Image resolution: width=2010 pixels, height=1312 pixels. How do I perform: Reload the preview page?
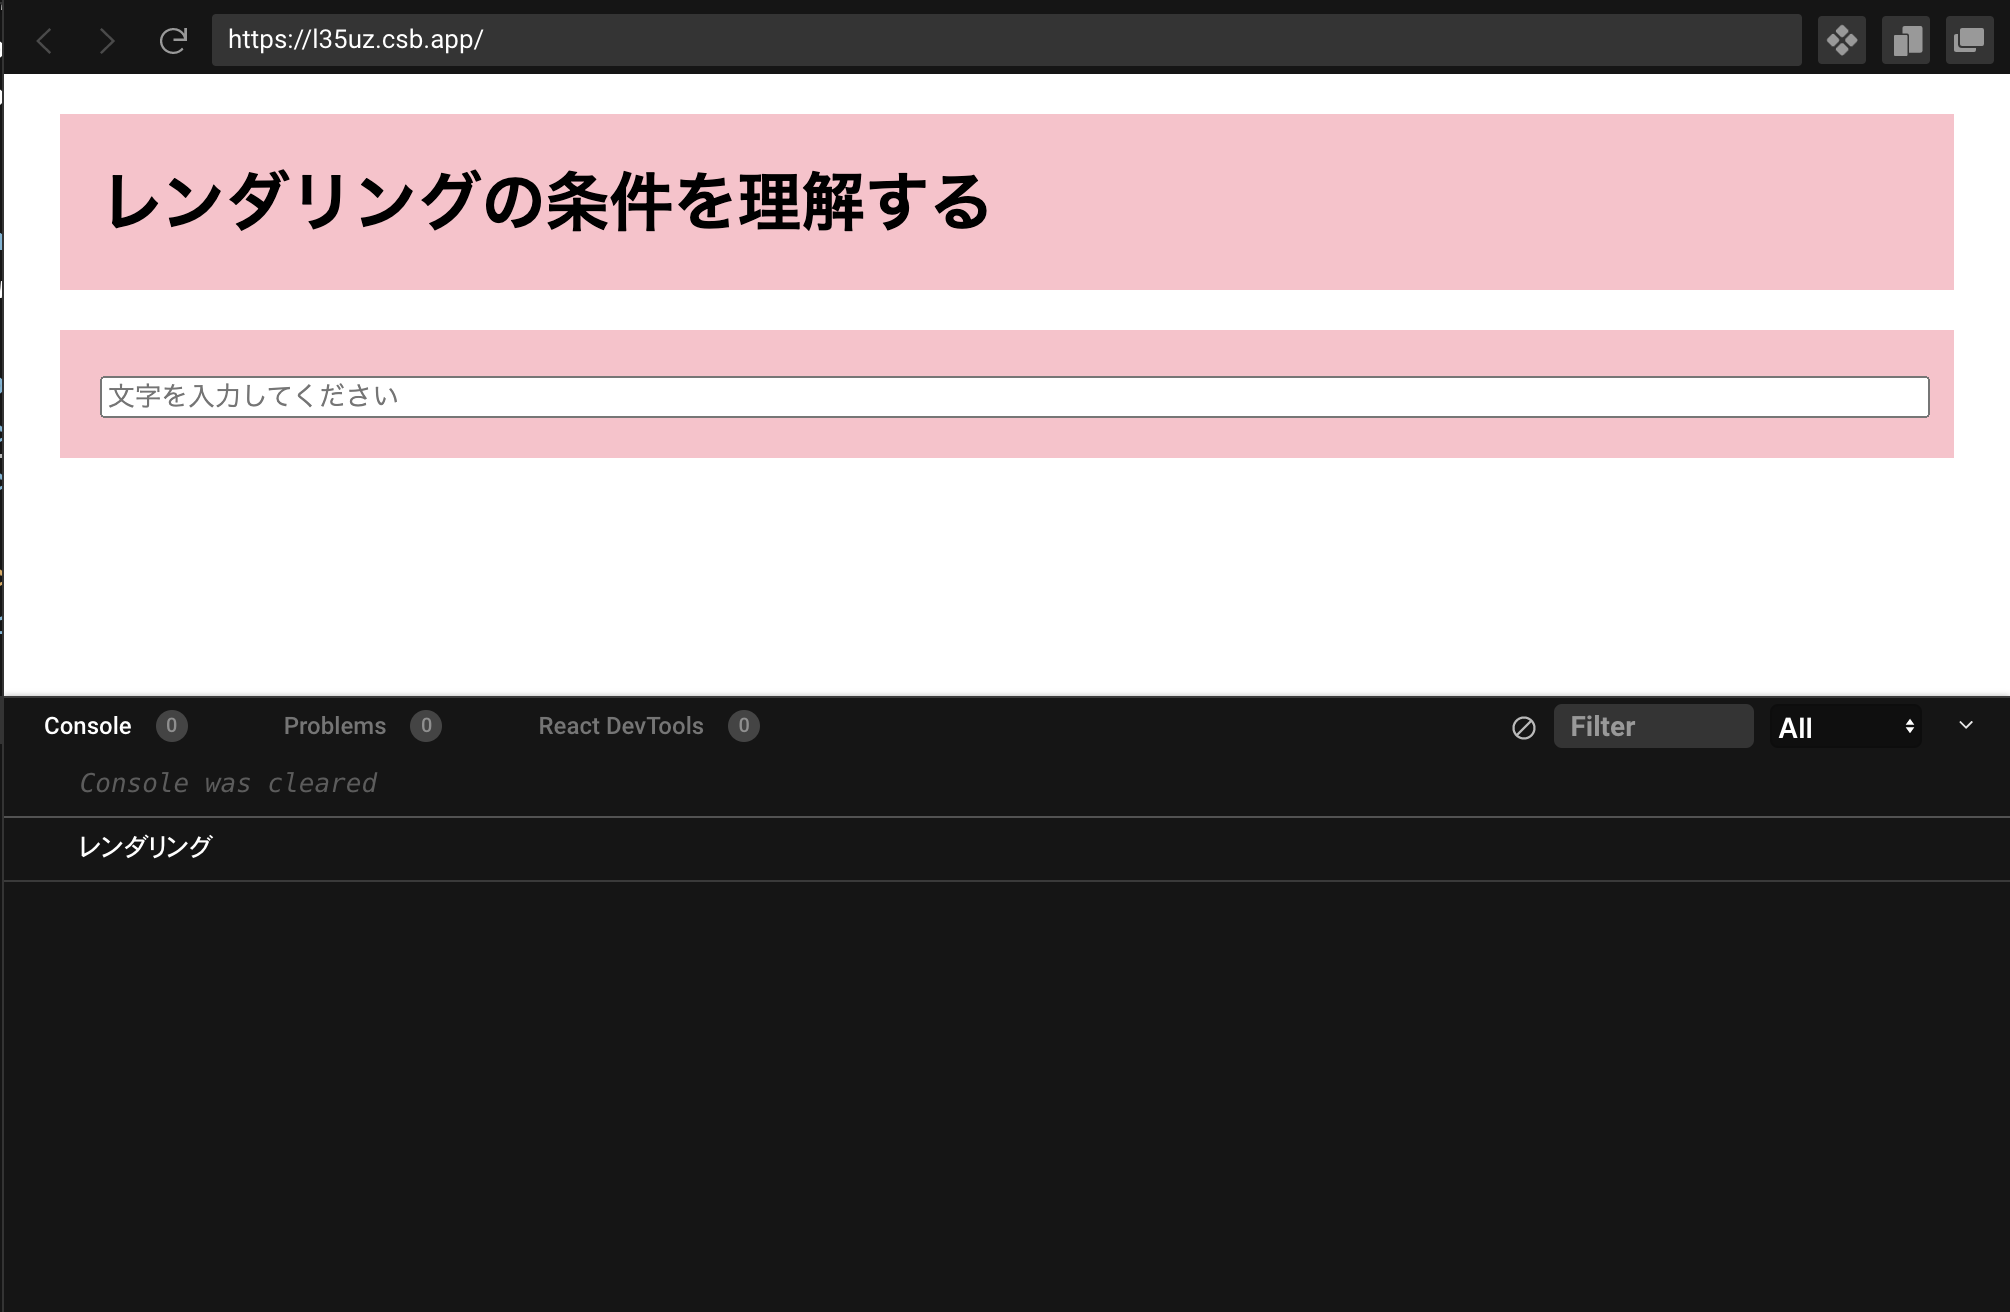[x=173, y=40]
